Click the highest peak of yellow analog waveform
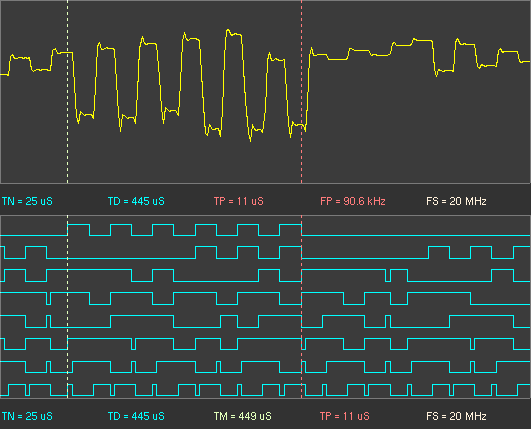 point(228,30)
